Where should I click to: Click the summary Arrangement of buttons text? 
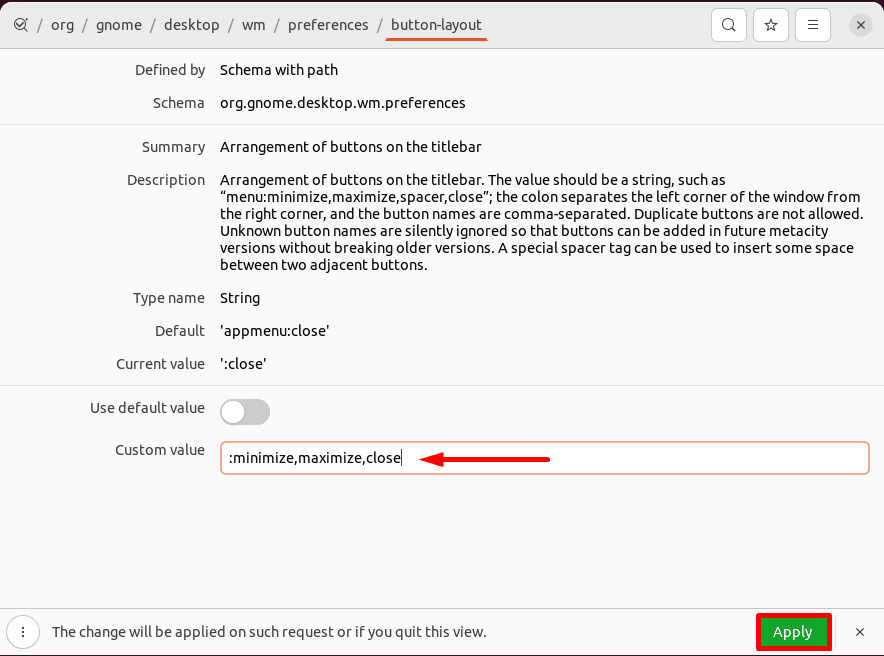pos(351,147)
